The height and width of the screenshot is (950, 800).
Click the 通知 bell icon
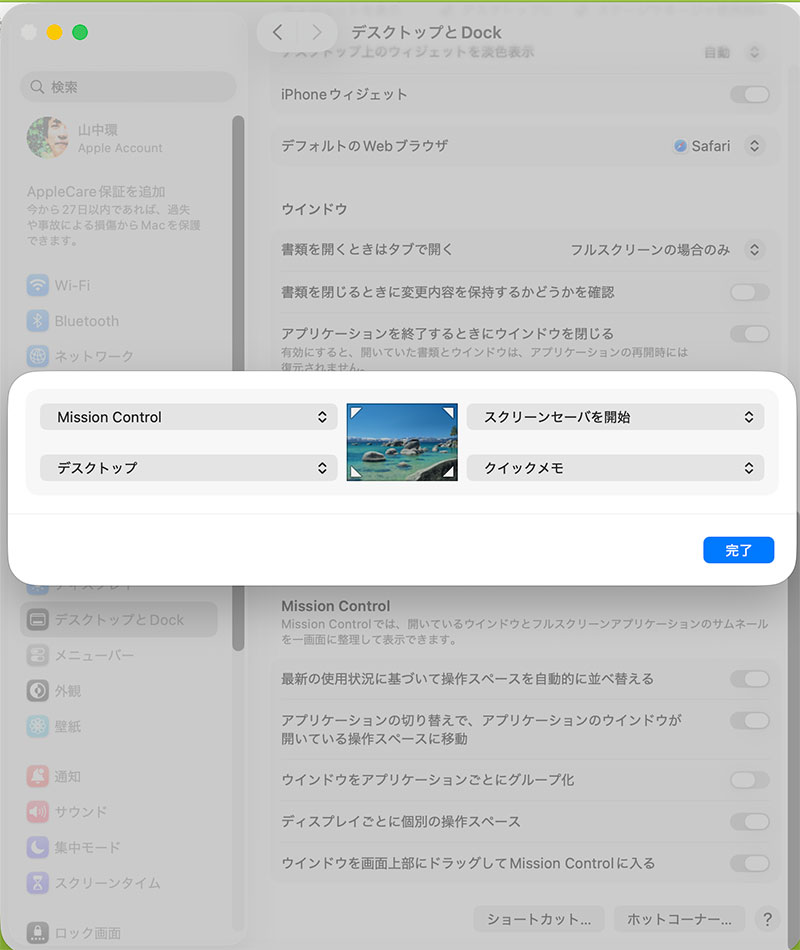38,776
